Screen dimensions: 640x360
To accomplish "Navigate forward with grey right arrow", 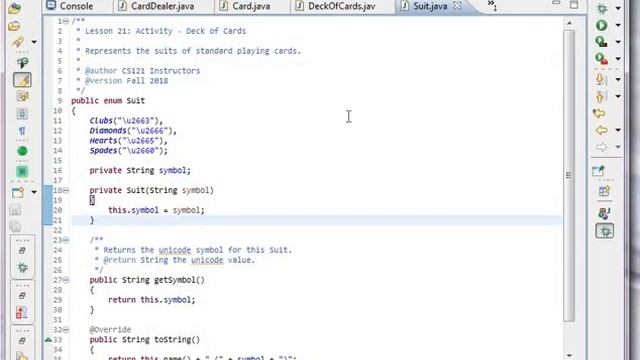I will [601, 147].
